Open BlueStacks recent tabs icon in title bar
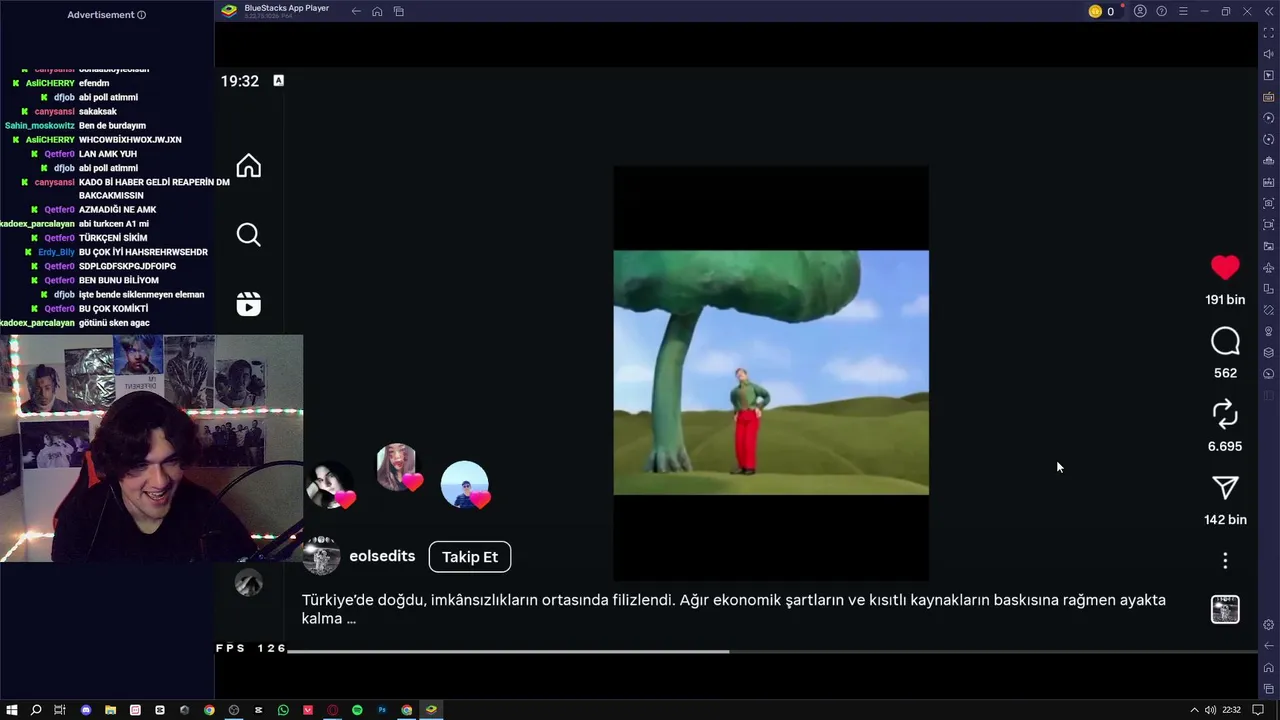 pyautogui.click(x=398, y=11)
